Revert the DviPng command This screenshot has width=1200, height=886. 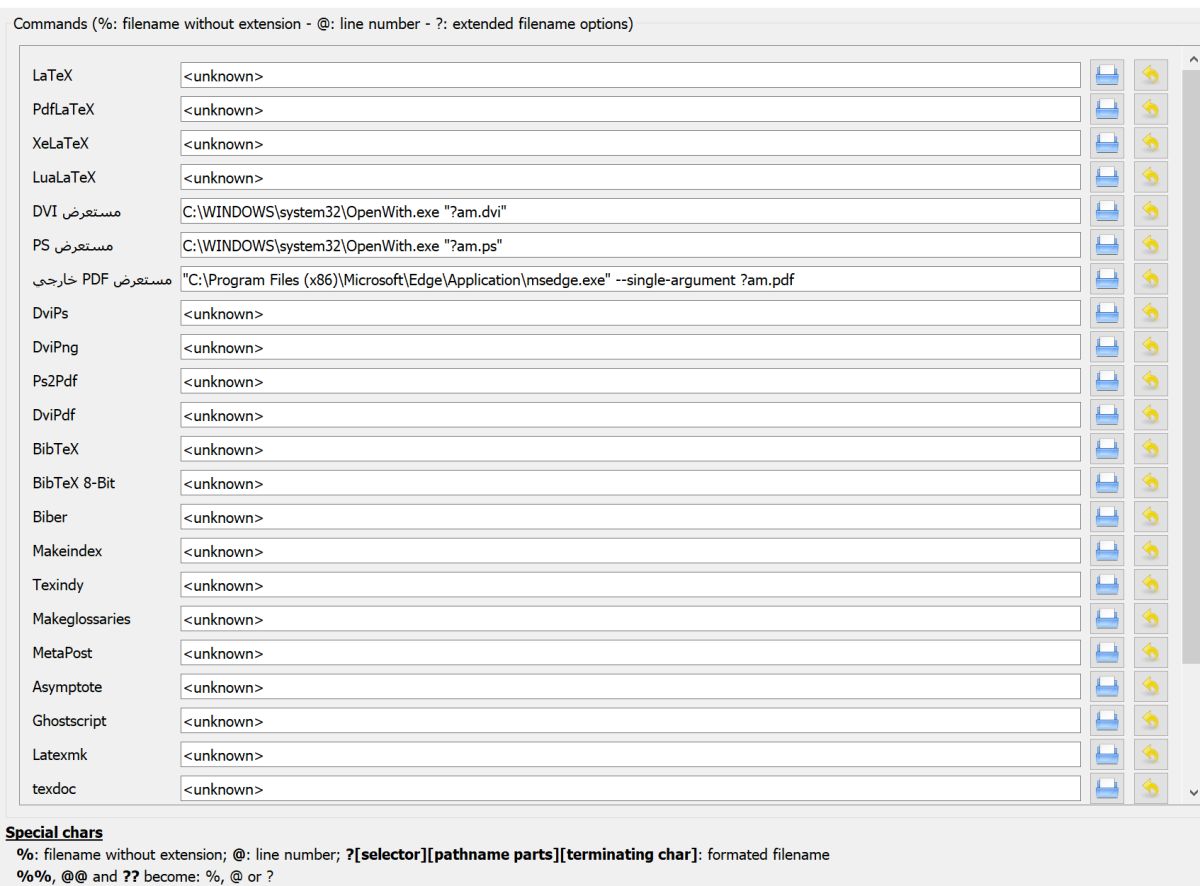click(x=1151, y=347)
